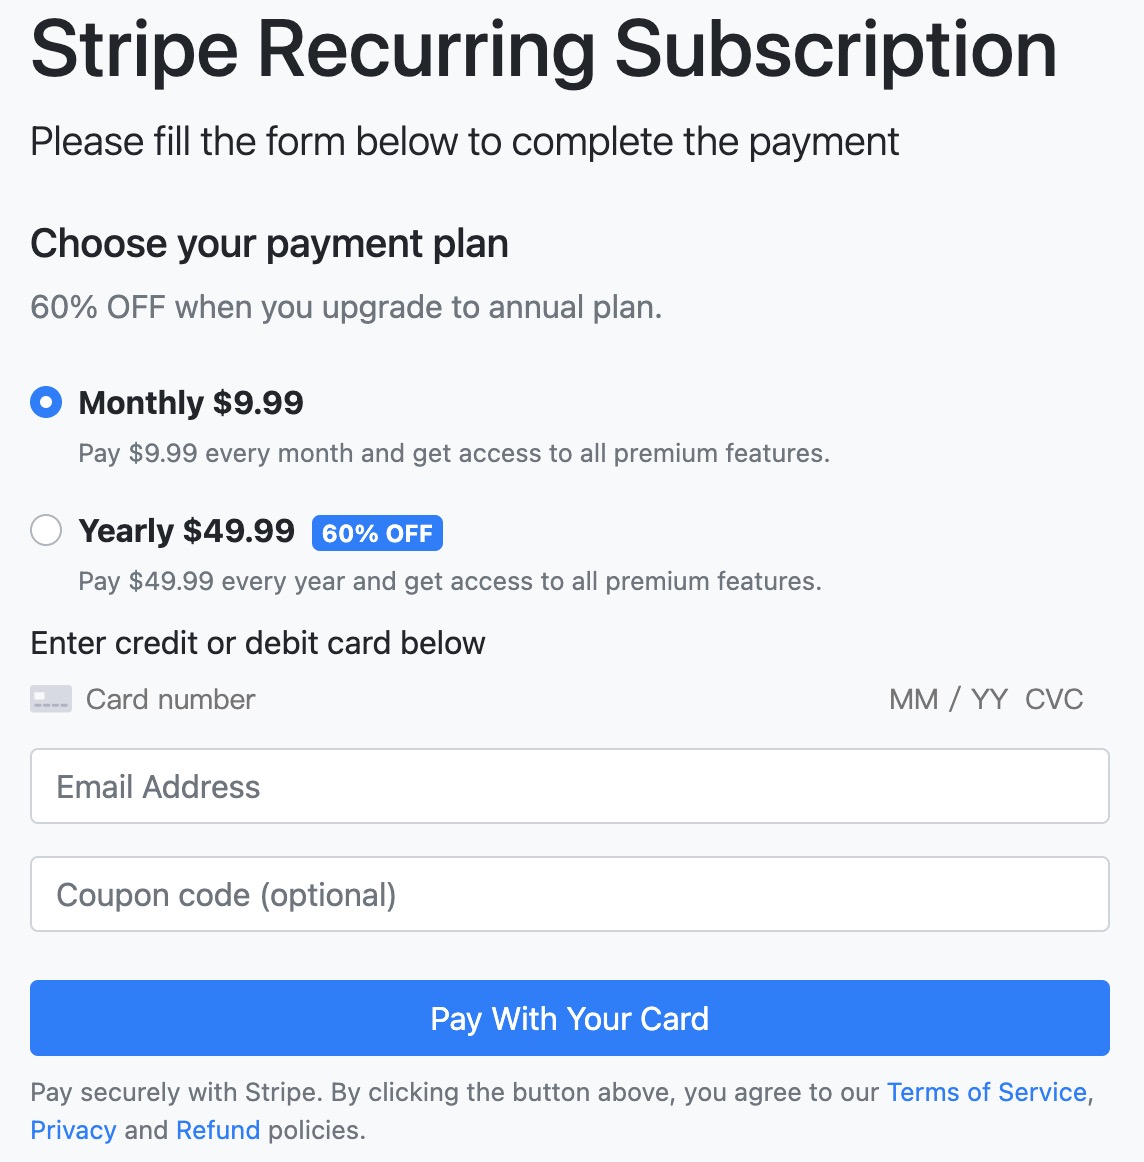Click the monthly plan description text
Image resolution: width=1144 pixels, height=1162 pixels.
(454, 453)
